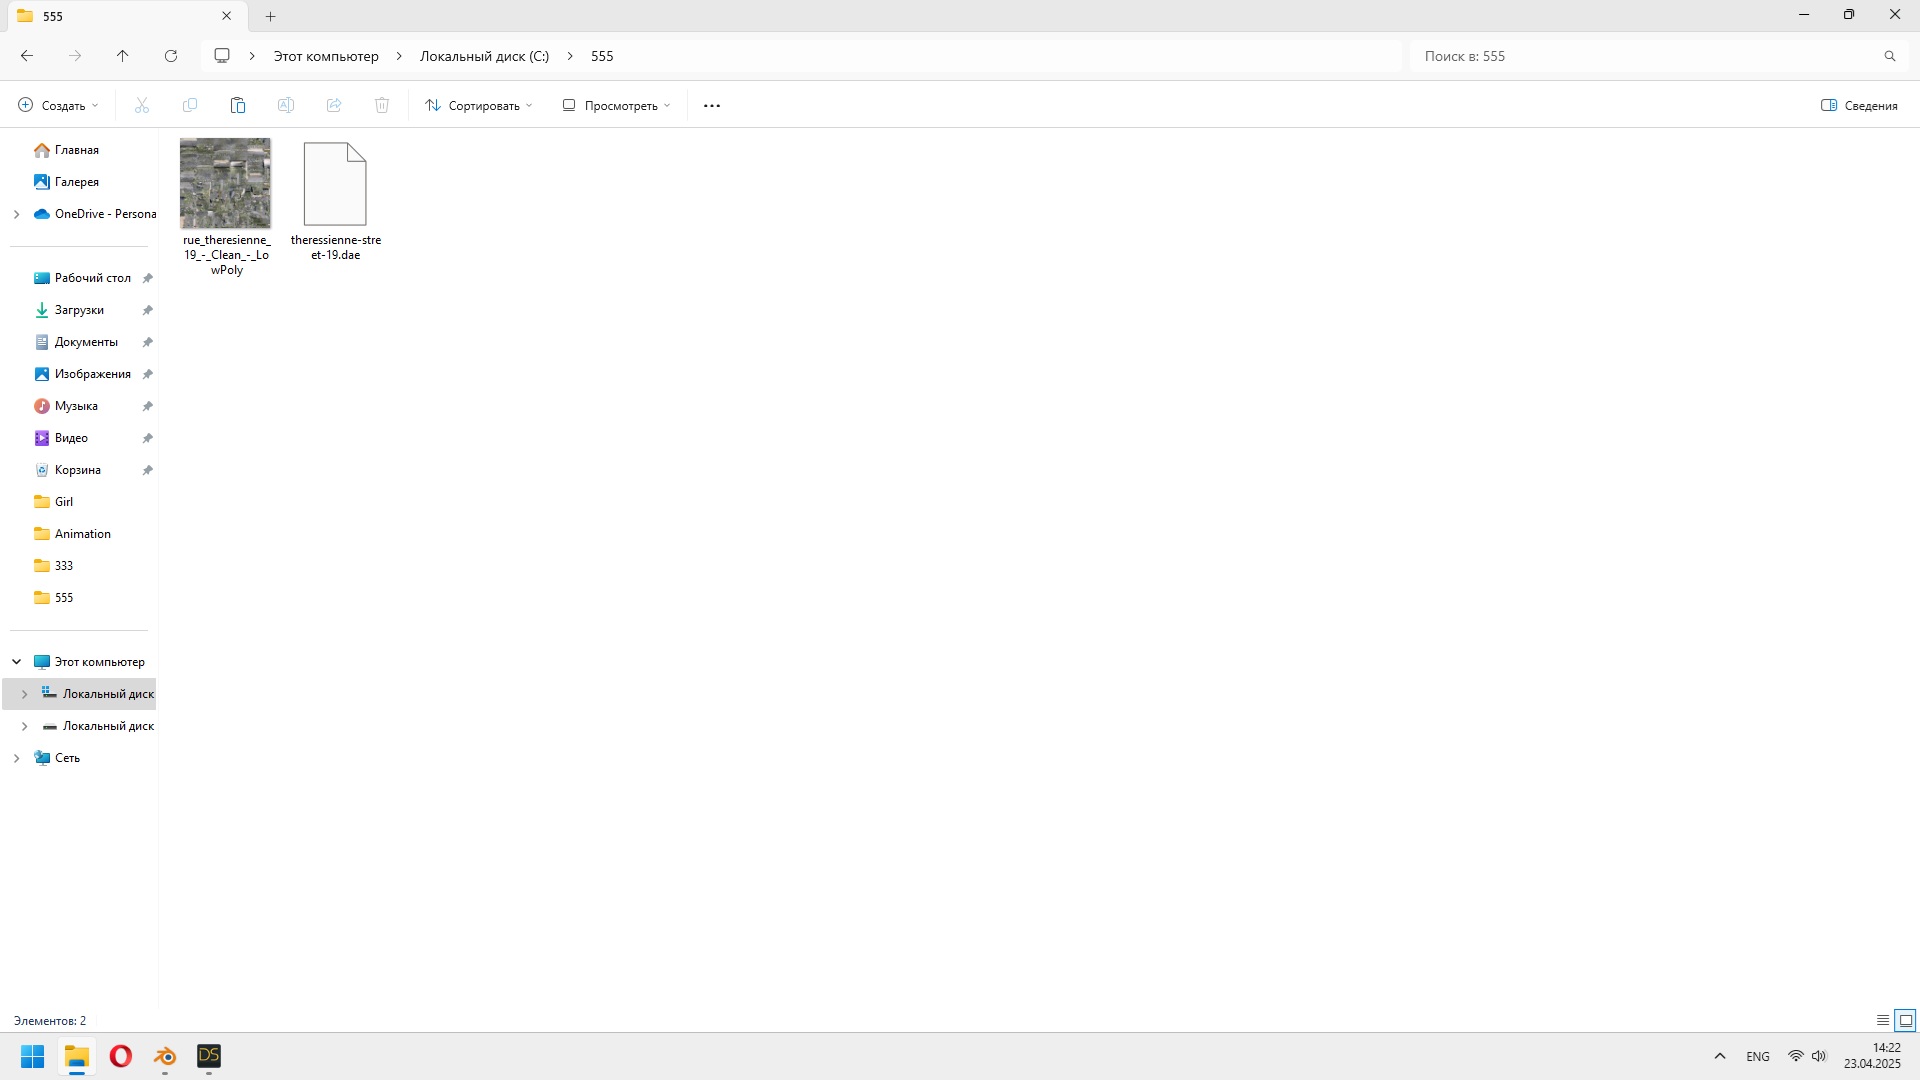The width and height of the screenshot is (1920, 1080).
Task: Open the Animation folder in sidebar
Action: click(x=83, y=534)
